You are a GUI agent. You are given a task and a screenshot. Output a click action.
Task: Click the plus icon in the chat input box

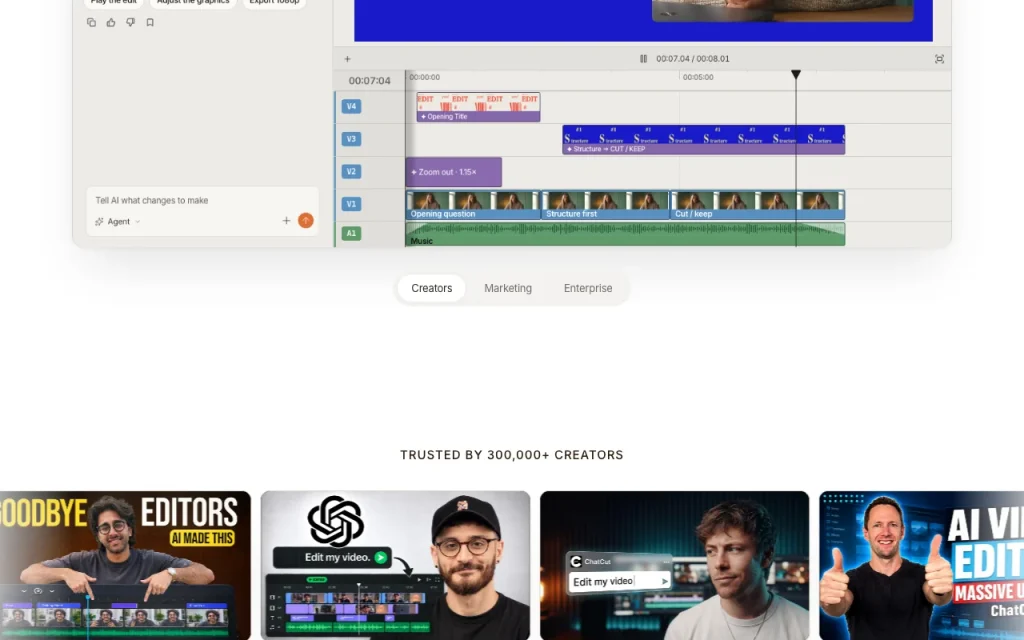286,221
